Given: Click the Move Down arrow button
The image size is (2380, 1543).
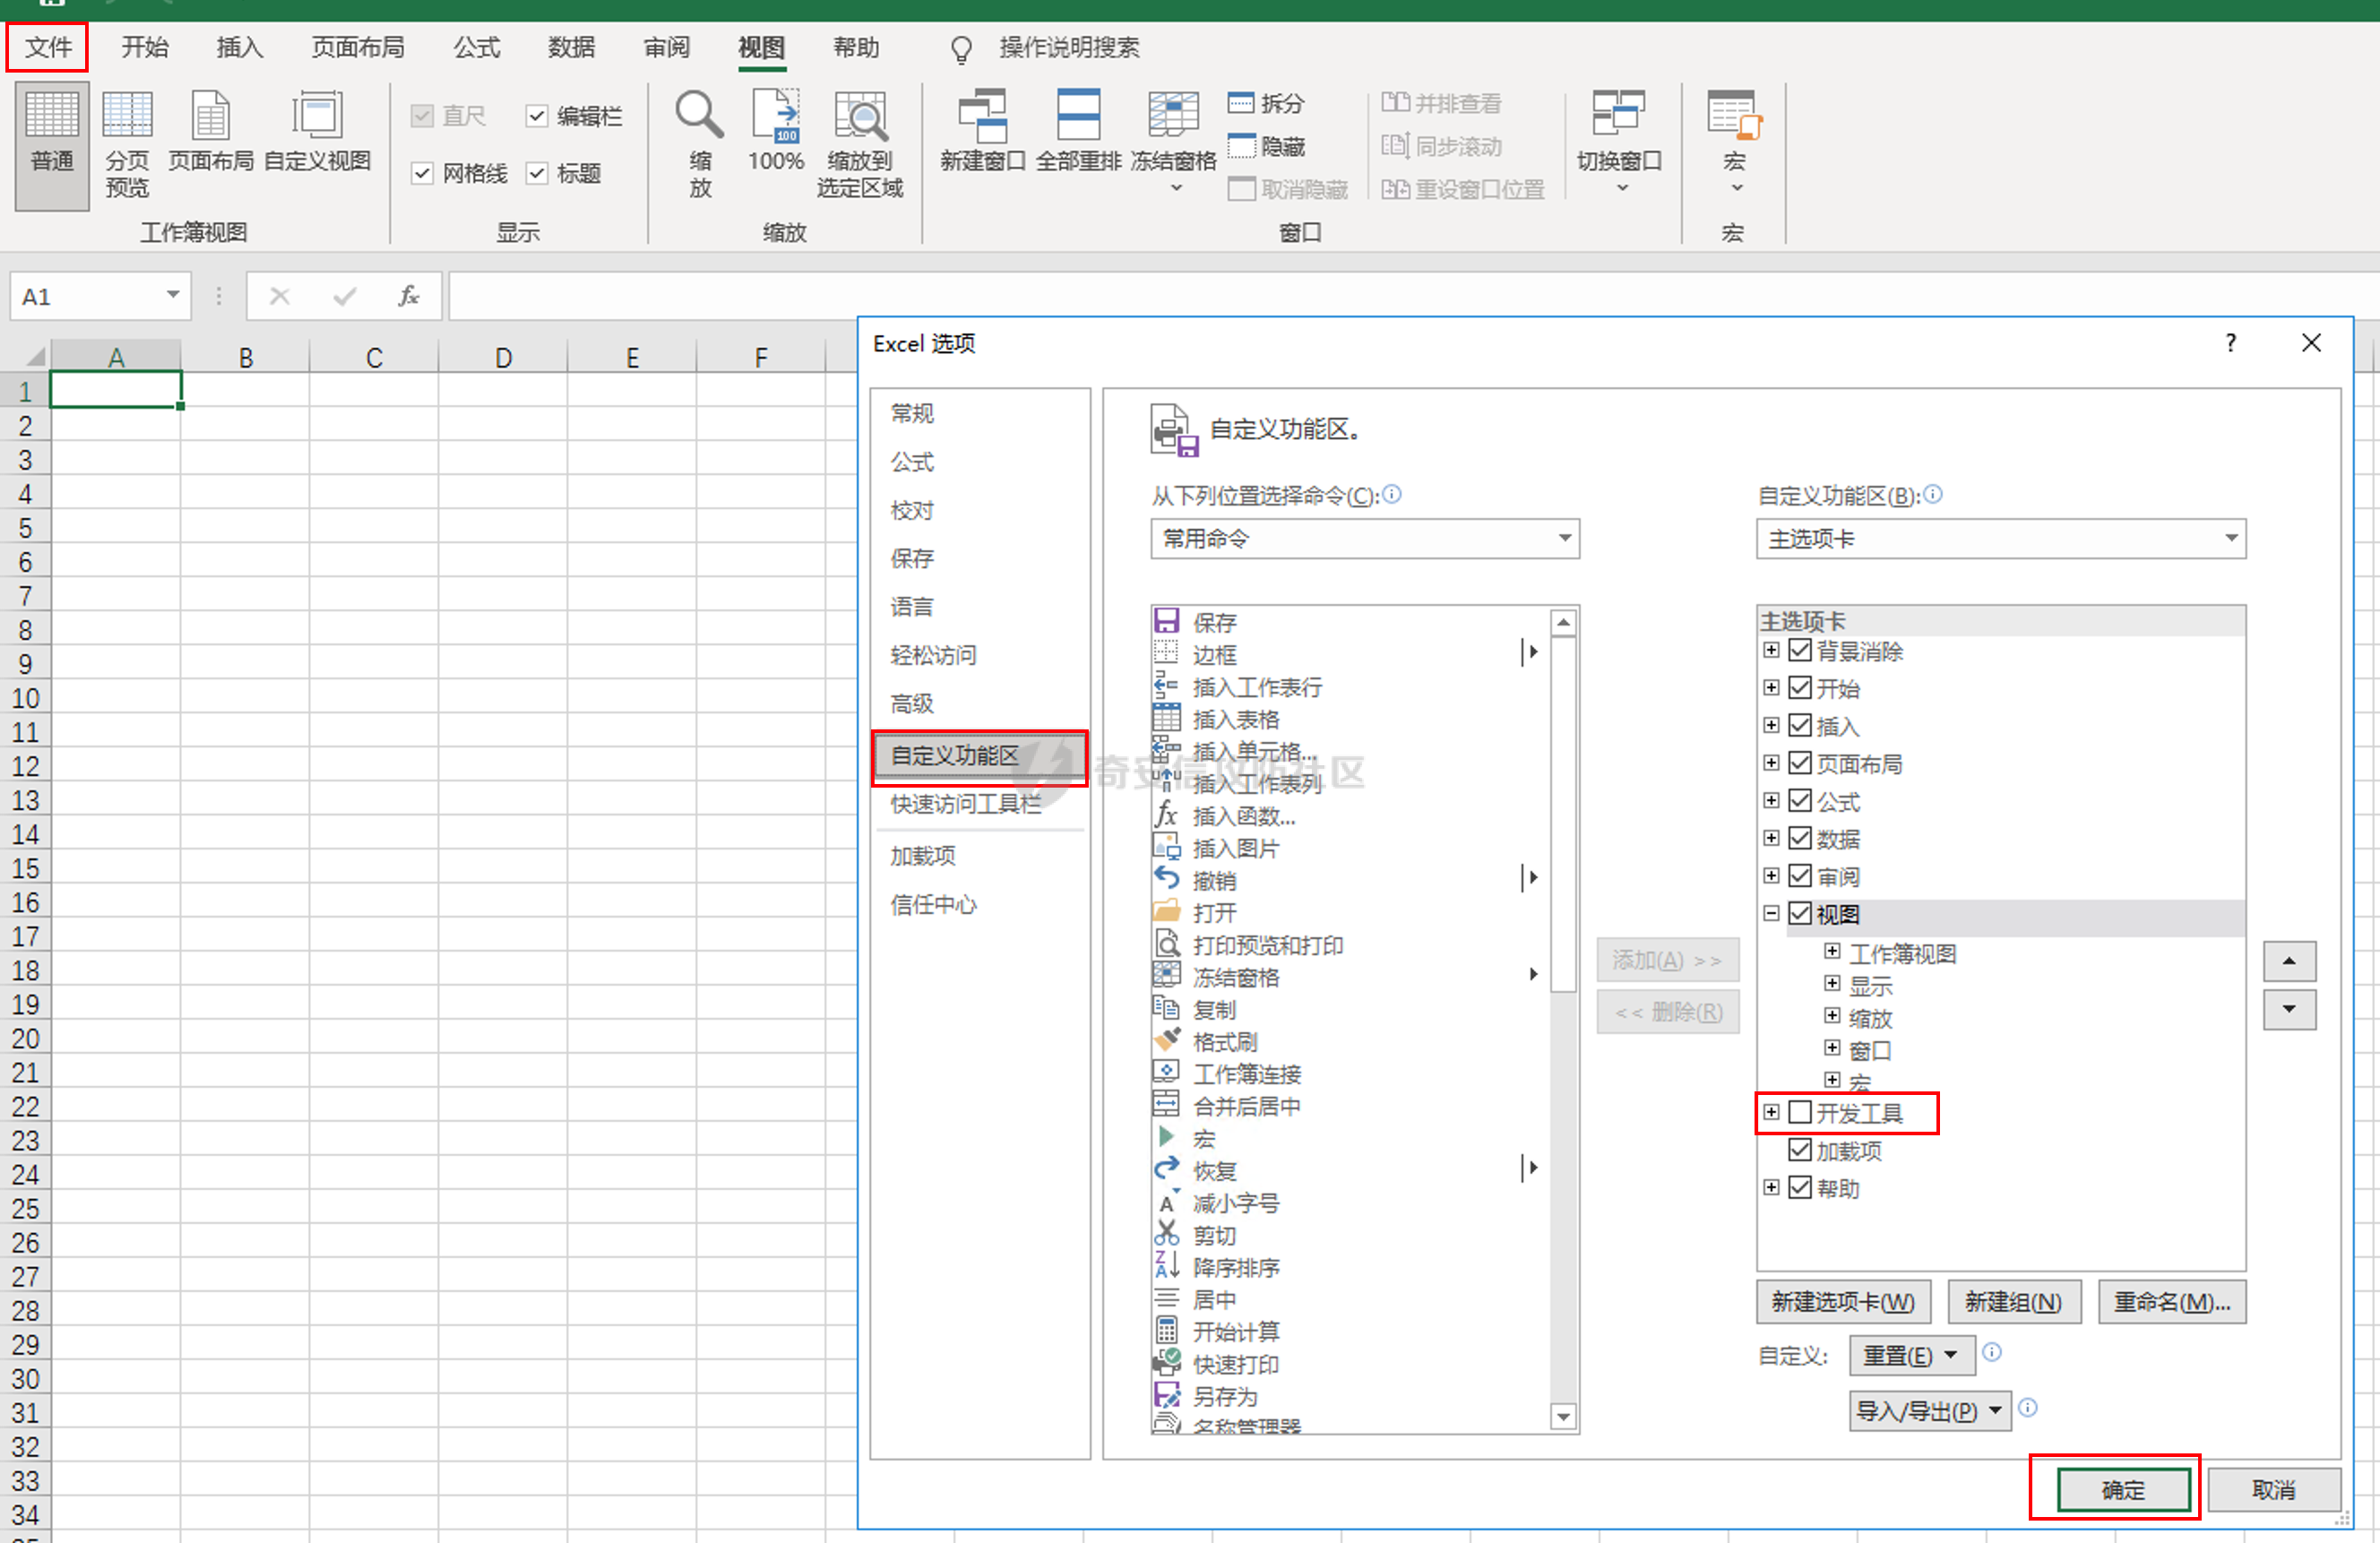Looking at the screenshot, I should pos(2289,1009).
